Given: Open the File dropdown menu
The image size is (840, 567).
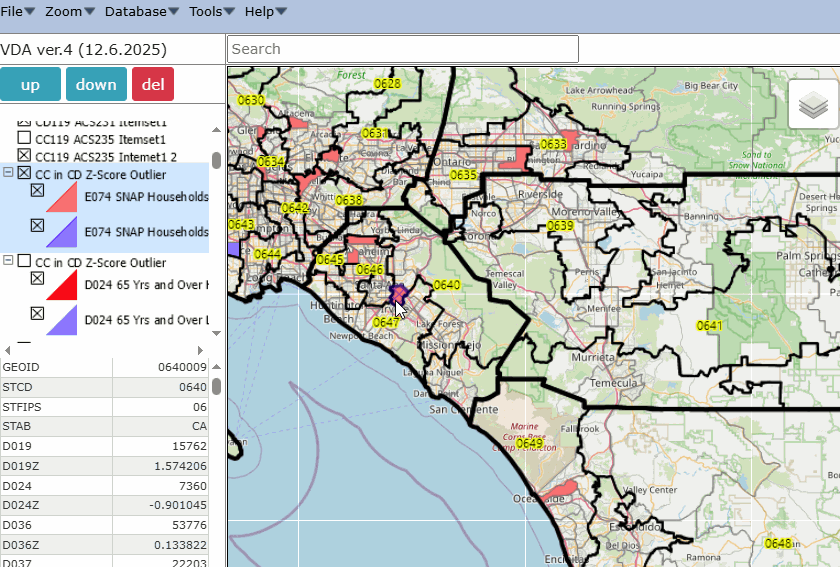Looking at the screenshot, I should point(18,11).
